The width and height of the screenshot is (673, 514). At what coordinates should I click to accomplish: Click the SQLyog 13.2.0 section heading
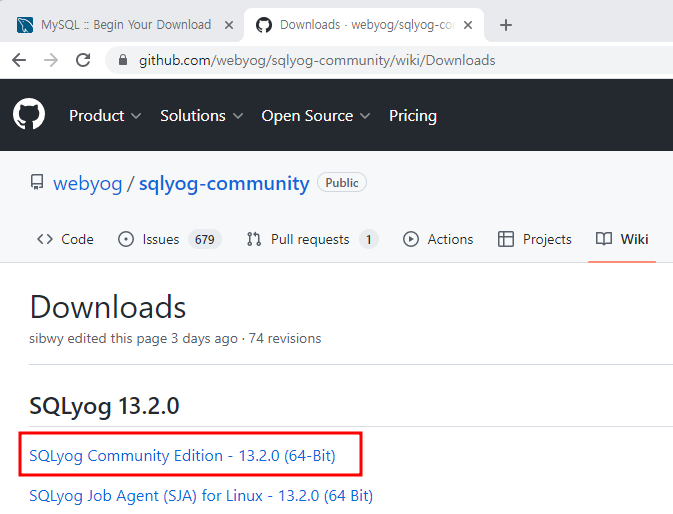pos(104,406)
